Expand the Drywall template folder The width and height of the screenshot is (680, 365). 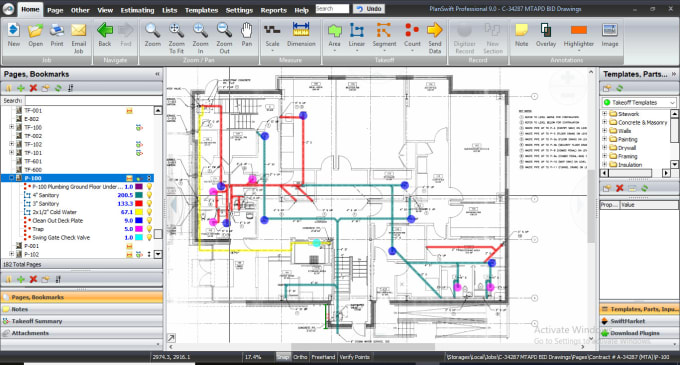pyautogui.click(x=604, y=147)
